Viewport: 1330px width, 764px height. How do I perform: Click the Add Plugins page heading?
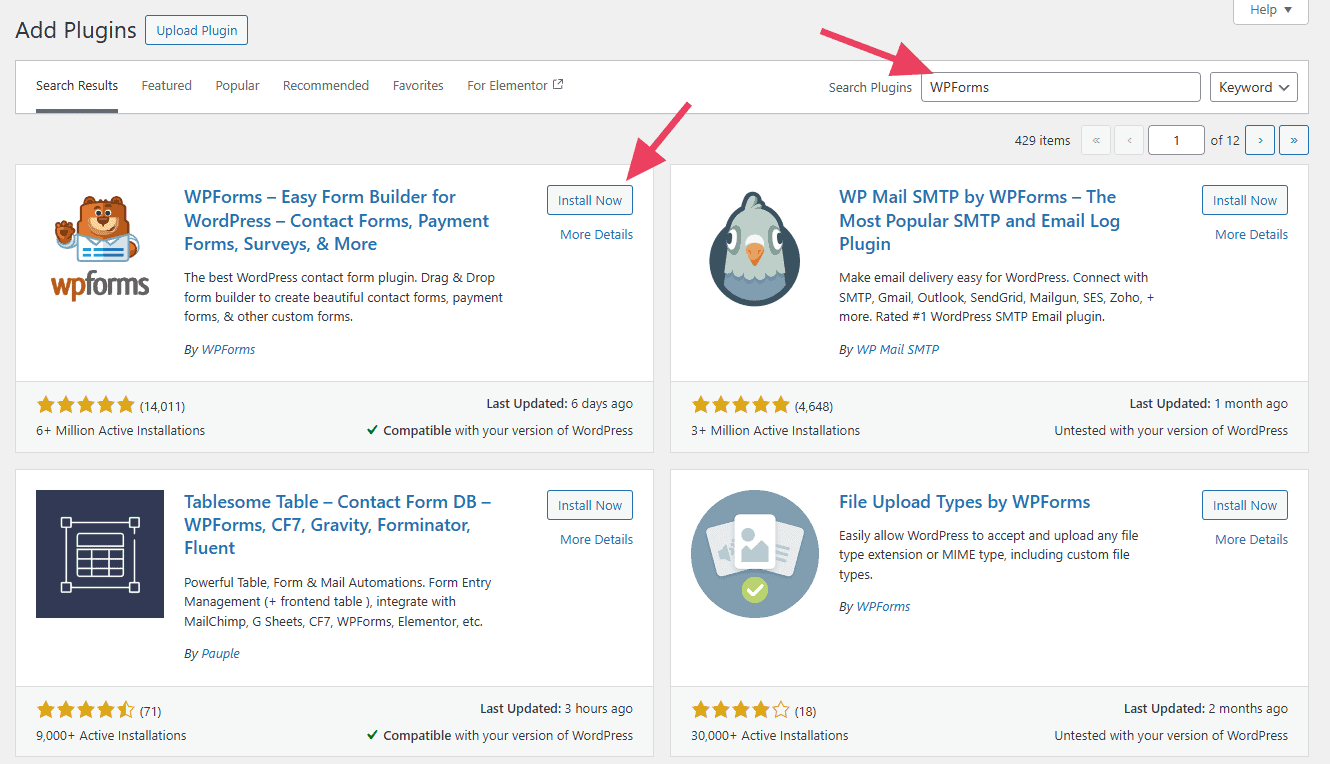[76, 30]
